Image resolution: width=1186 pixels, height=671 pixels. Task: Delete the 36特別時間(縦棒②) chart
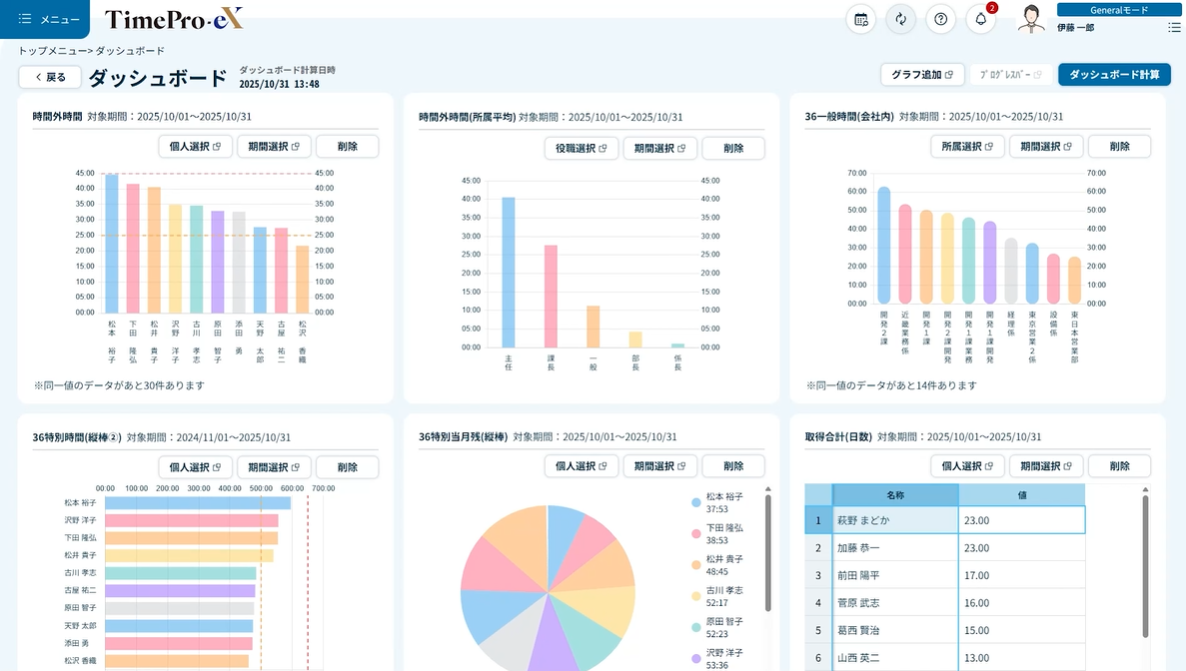click(x=347, y=467)
